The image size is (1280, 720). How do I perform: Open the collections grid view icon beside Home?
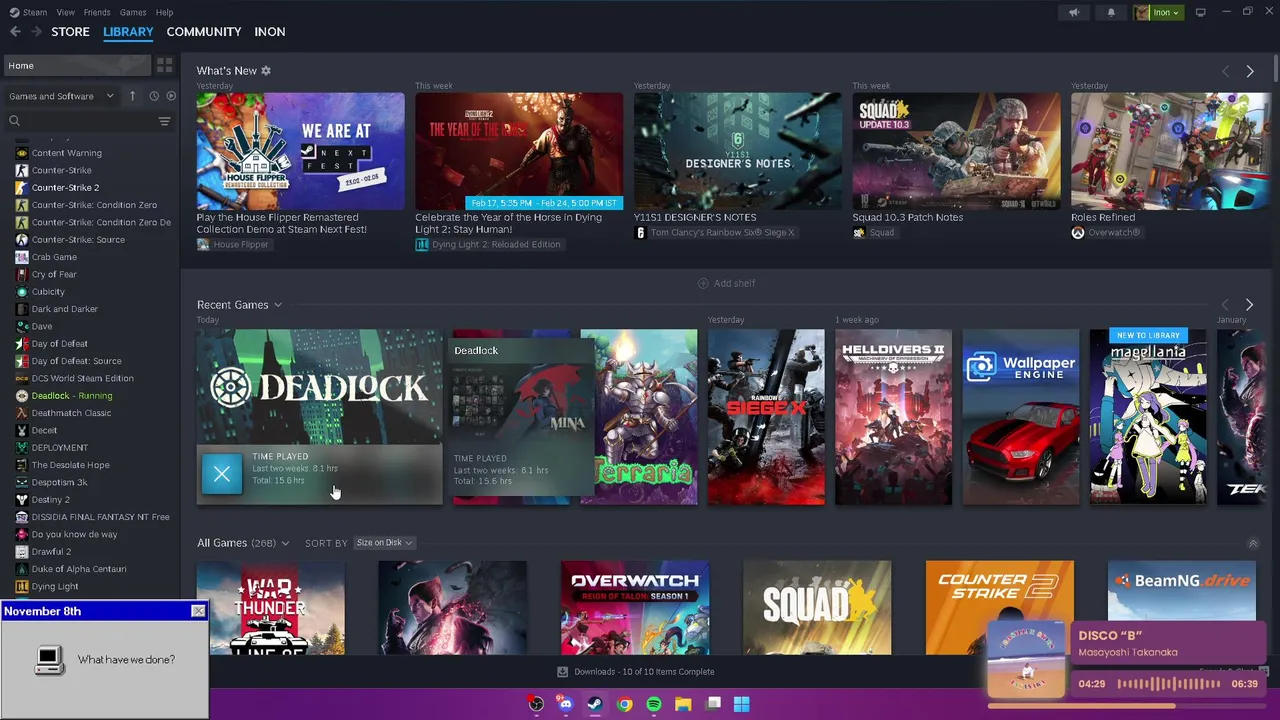(165, 65)
